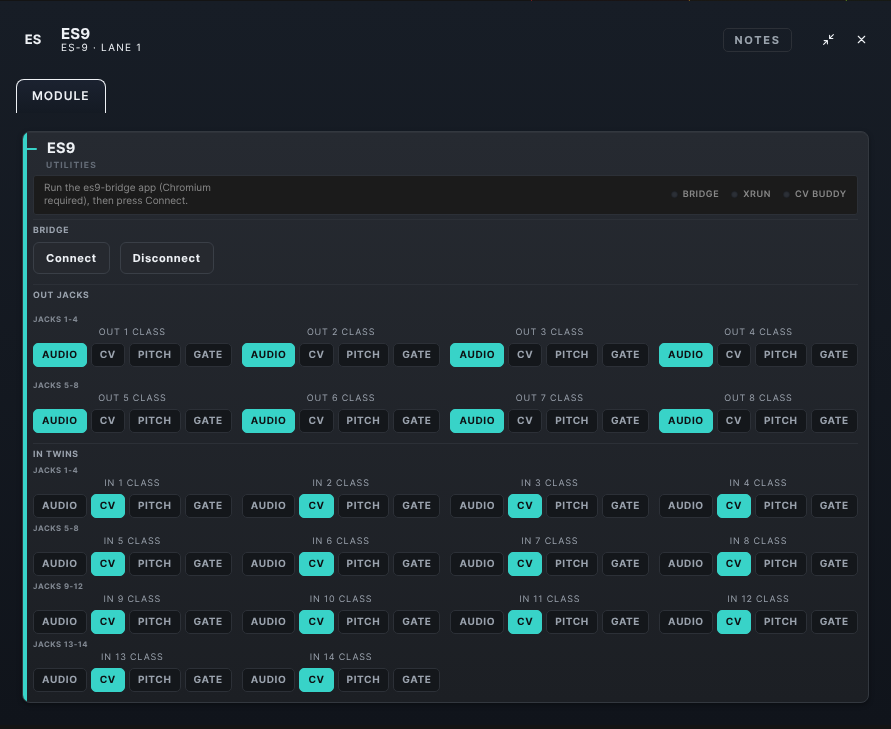The image size is (891, 729).
Task: Set OUT 1 class to PITCH
Action: click(155, 355)
